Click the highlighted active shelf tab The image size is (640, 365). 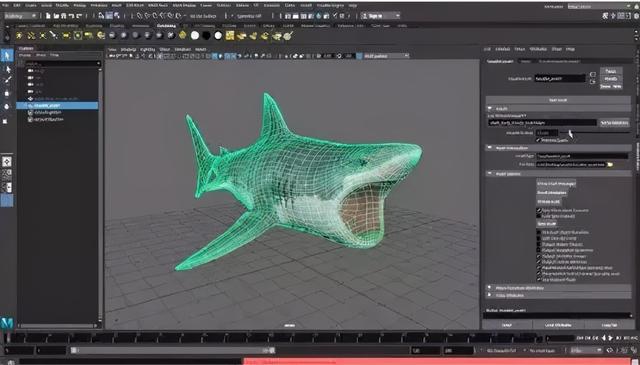(x=166, y=26)
